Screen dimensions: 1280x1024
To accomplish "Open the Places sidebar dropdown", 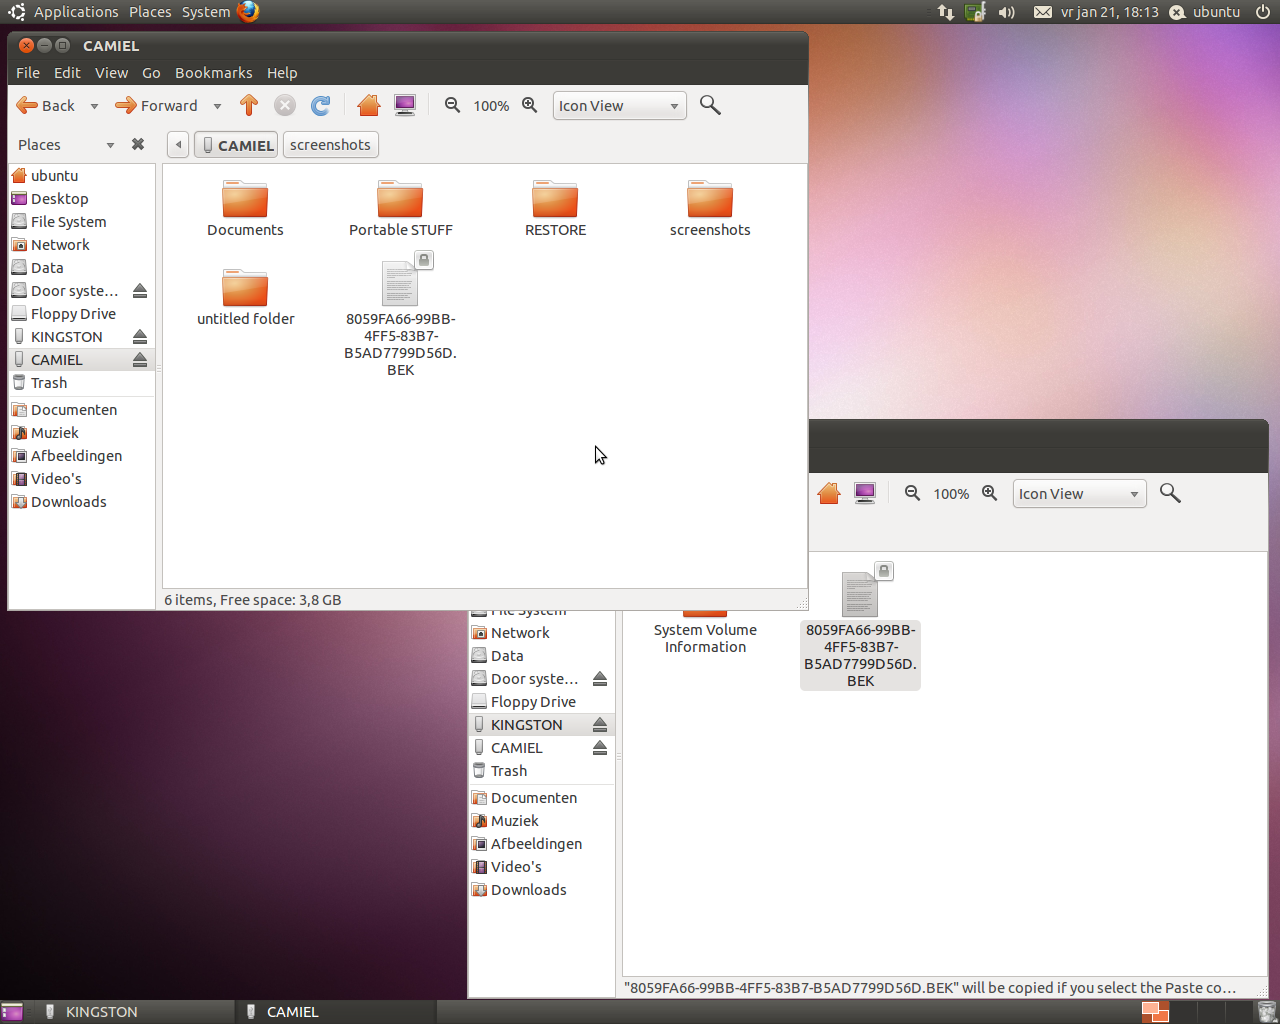I will pyautogui.click(x=110, y=144).
